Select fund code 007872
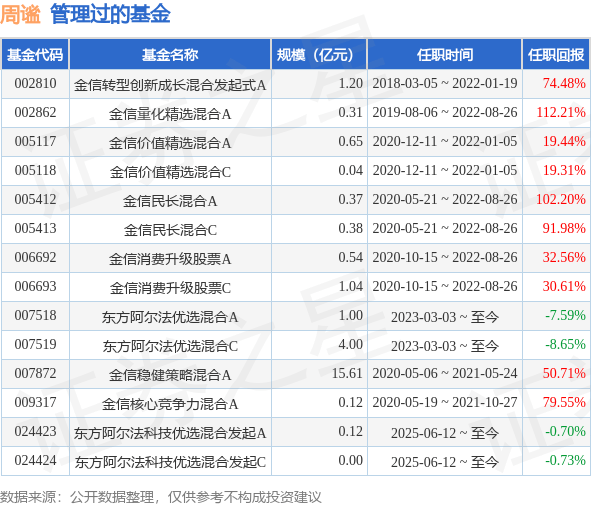Screen dimensions: 591x506 click(x=35, y=374)
